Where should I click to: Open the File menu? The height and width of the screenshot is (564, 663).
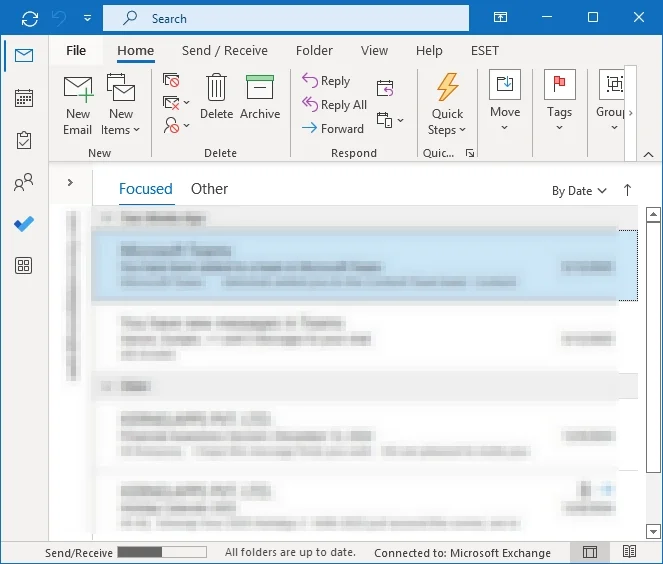76,51
